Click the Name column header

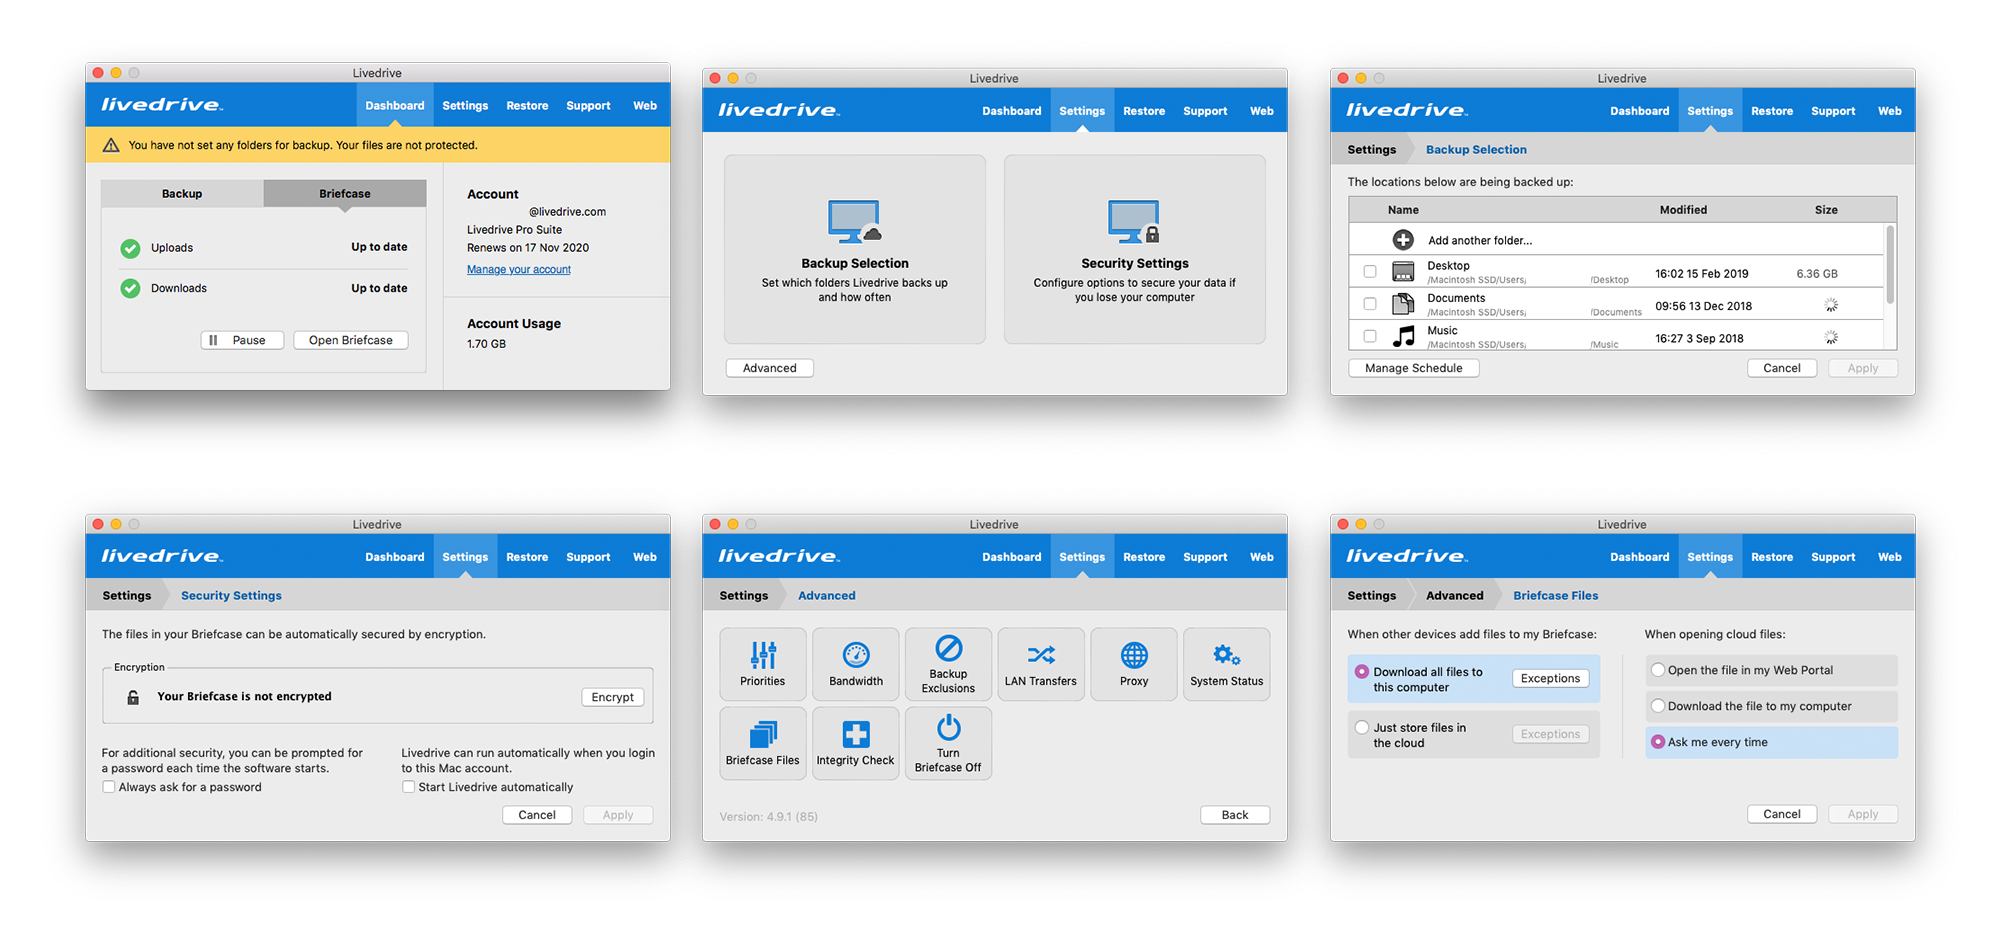pyautogui.click(x=1403, y=210)
